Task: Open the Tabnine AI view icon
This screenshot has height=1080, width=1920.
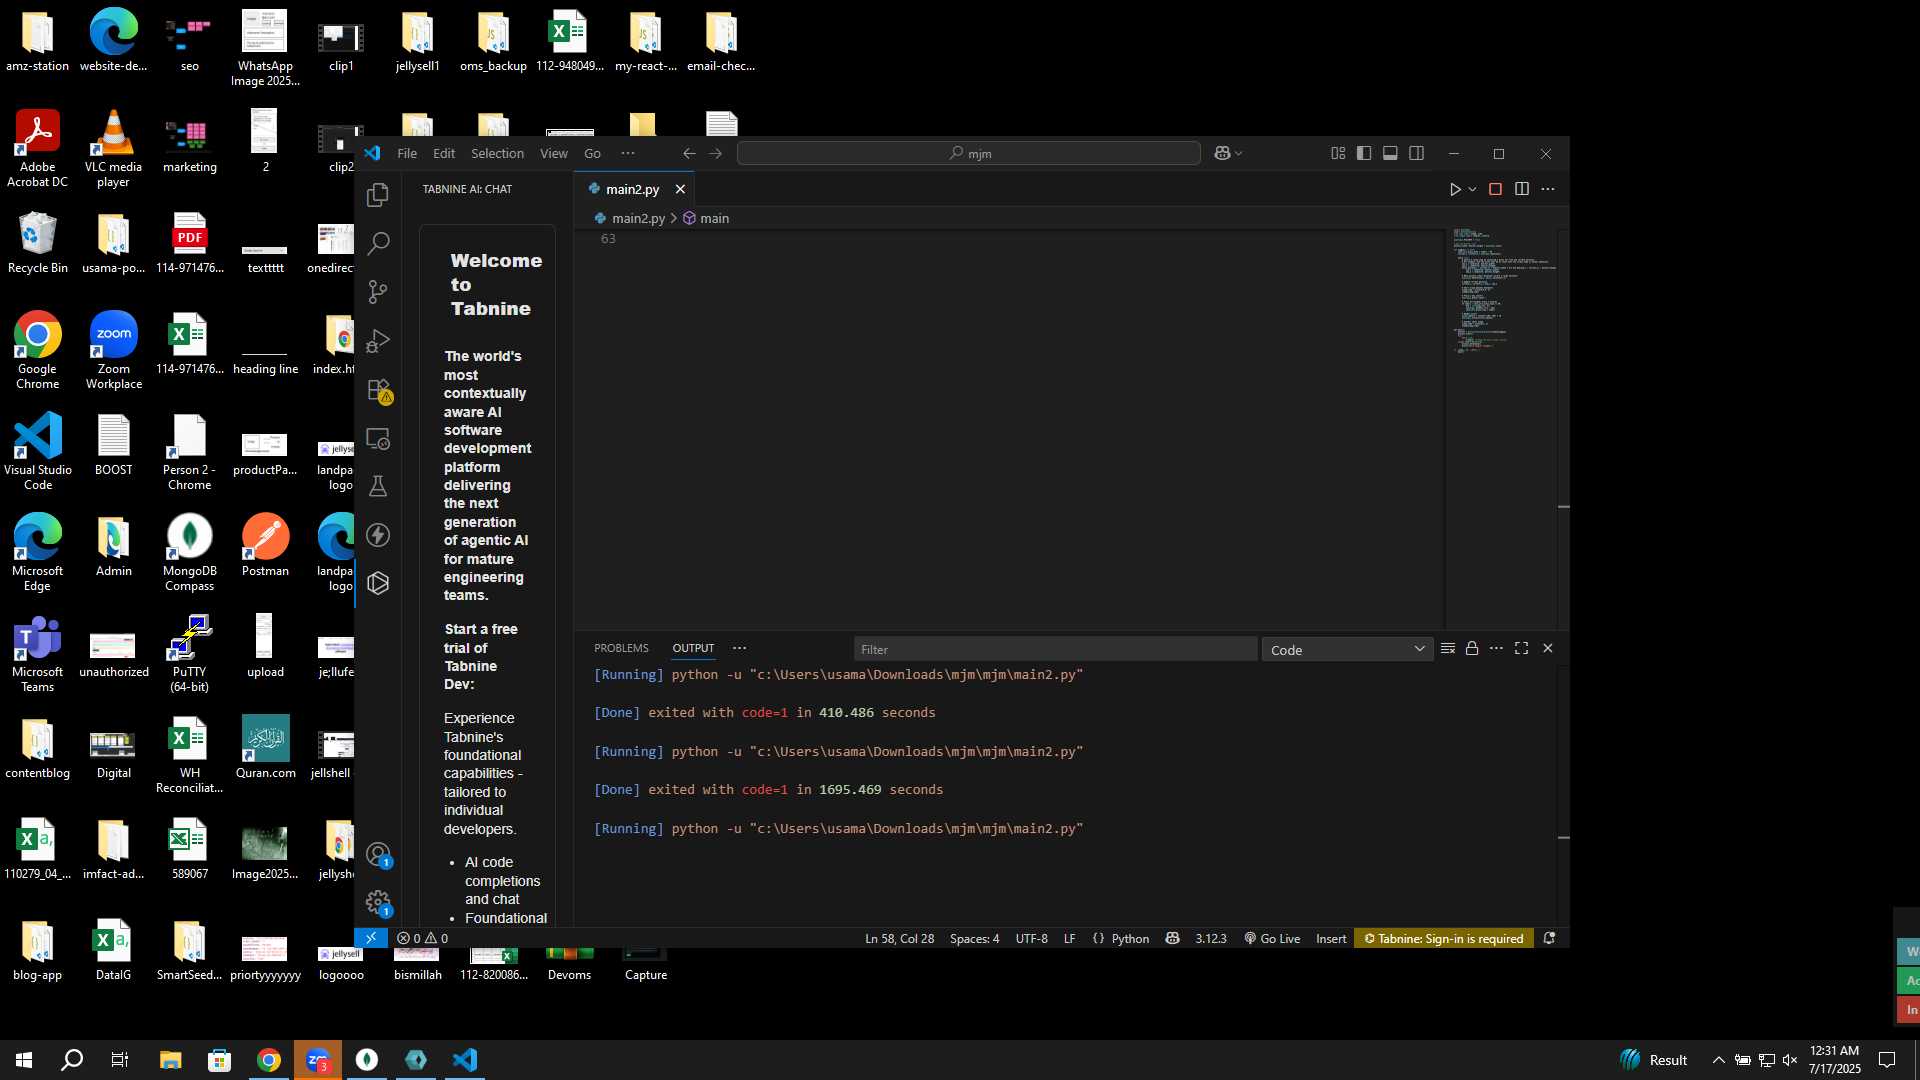Action: point(378,583)
